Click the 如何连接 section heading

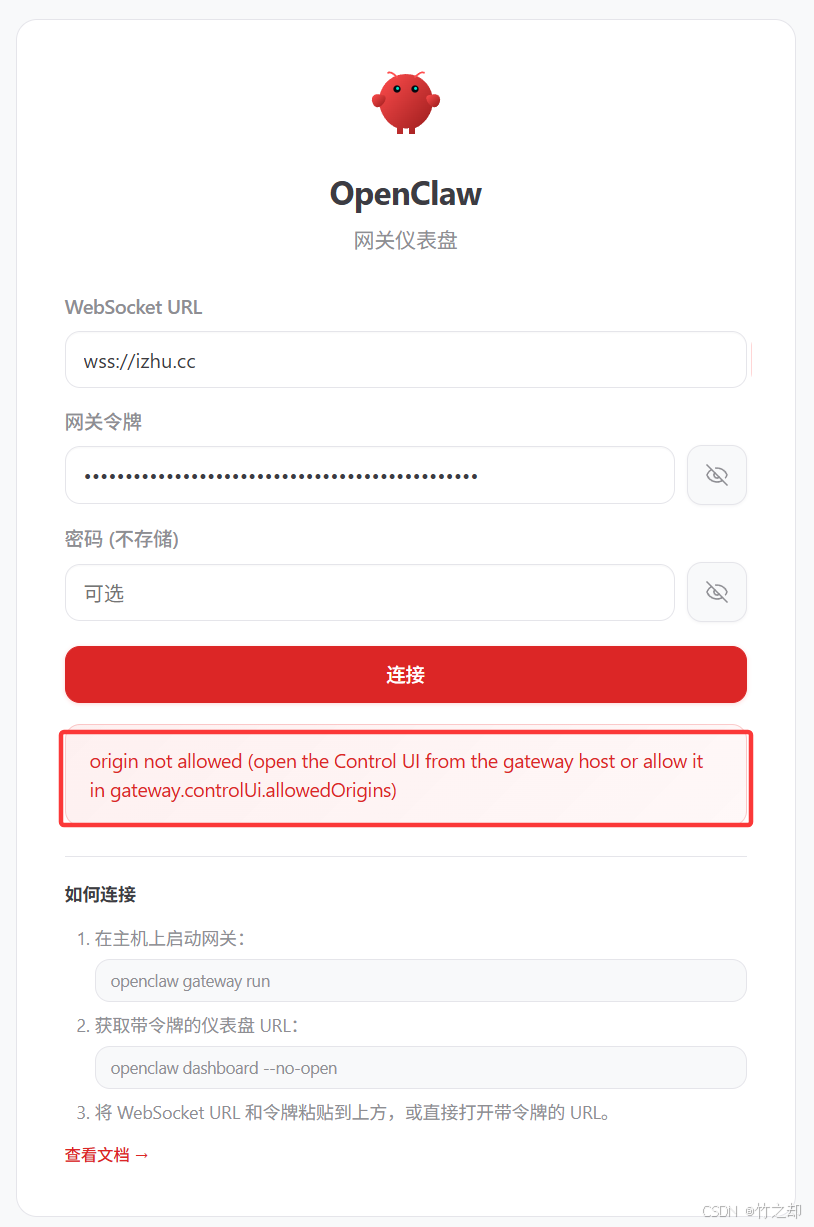click(x=100, y=894)
